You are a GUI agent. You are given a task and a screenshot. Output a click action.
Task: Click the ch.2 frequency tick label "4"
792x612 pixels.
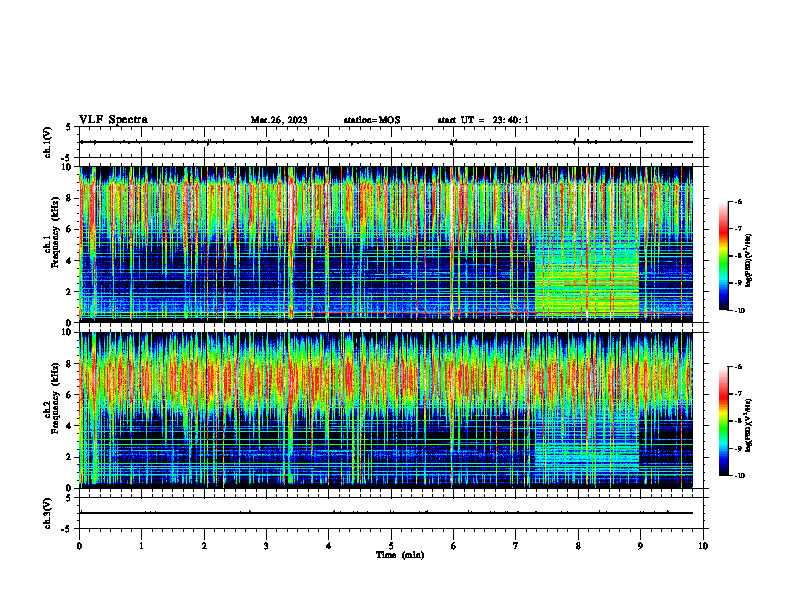point(70,426)
